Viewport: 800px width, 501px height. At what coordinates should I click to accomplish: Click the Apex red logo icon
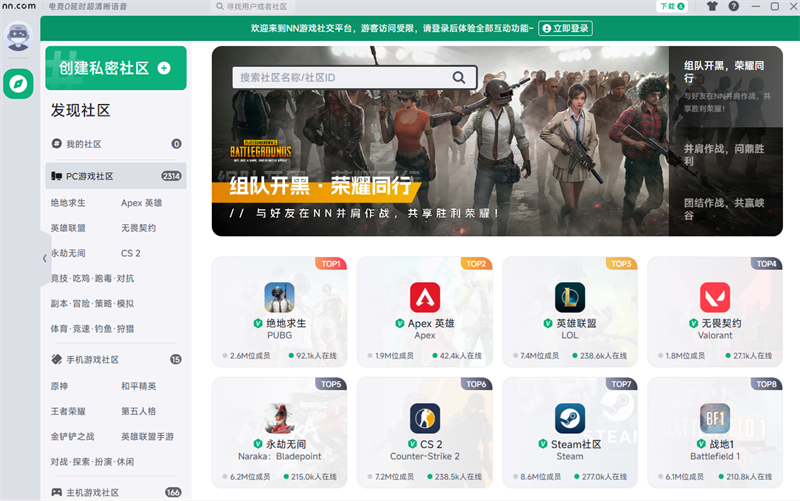(x=425, y=297)
